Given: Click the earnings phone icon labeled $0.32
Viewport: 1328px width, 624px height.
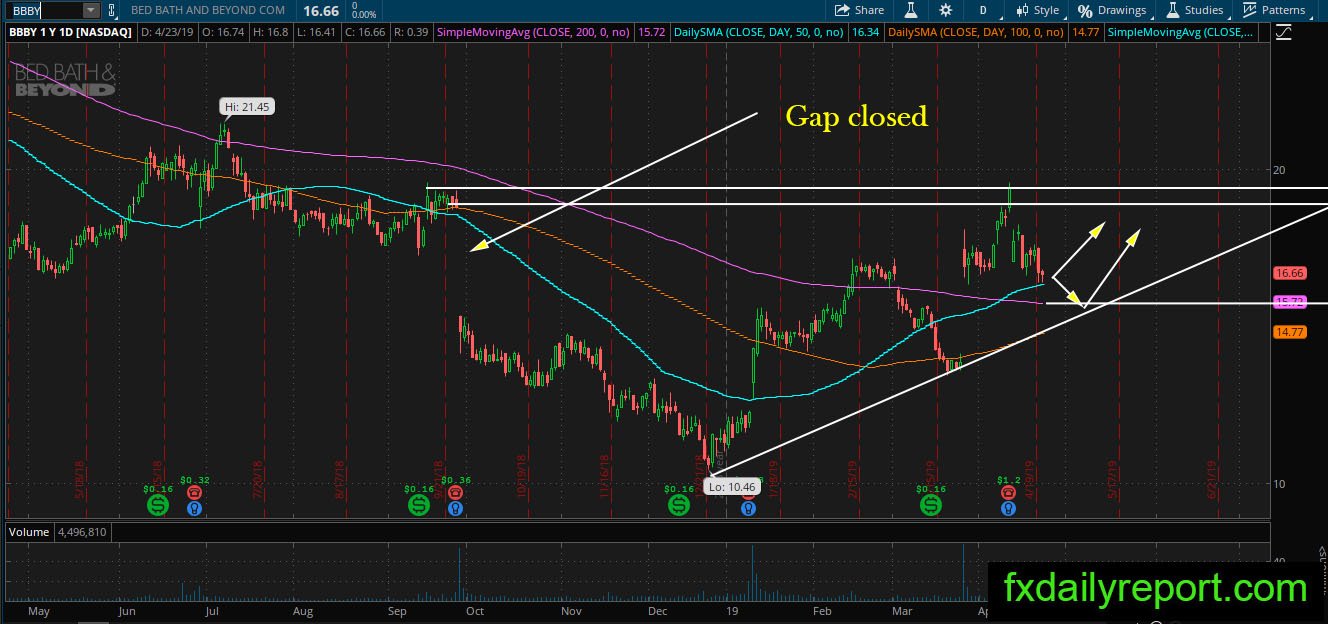Looking at the screenshot, I should point(194,492).
